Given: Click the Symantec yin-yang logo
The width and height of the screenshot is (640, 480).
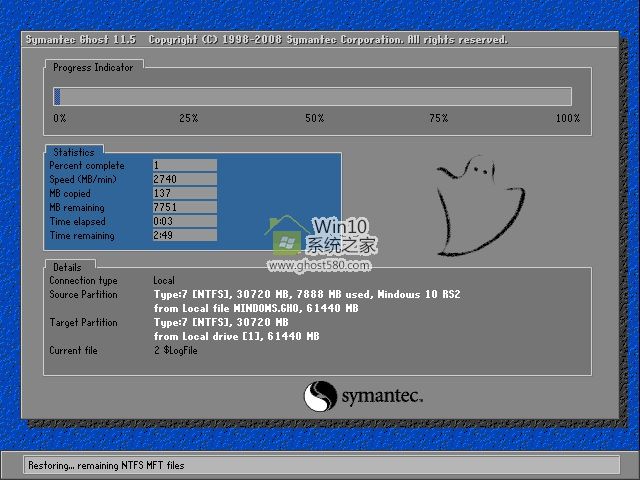Looking at the screenshot, I should (319, 397).
